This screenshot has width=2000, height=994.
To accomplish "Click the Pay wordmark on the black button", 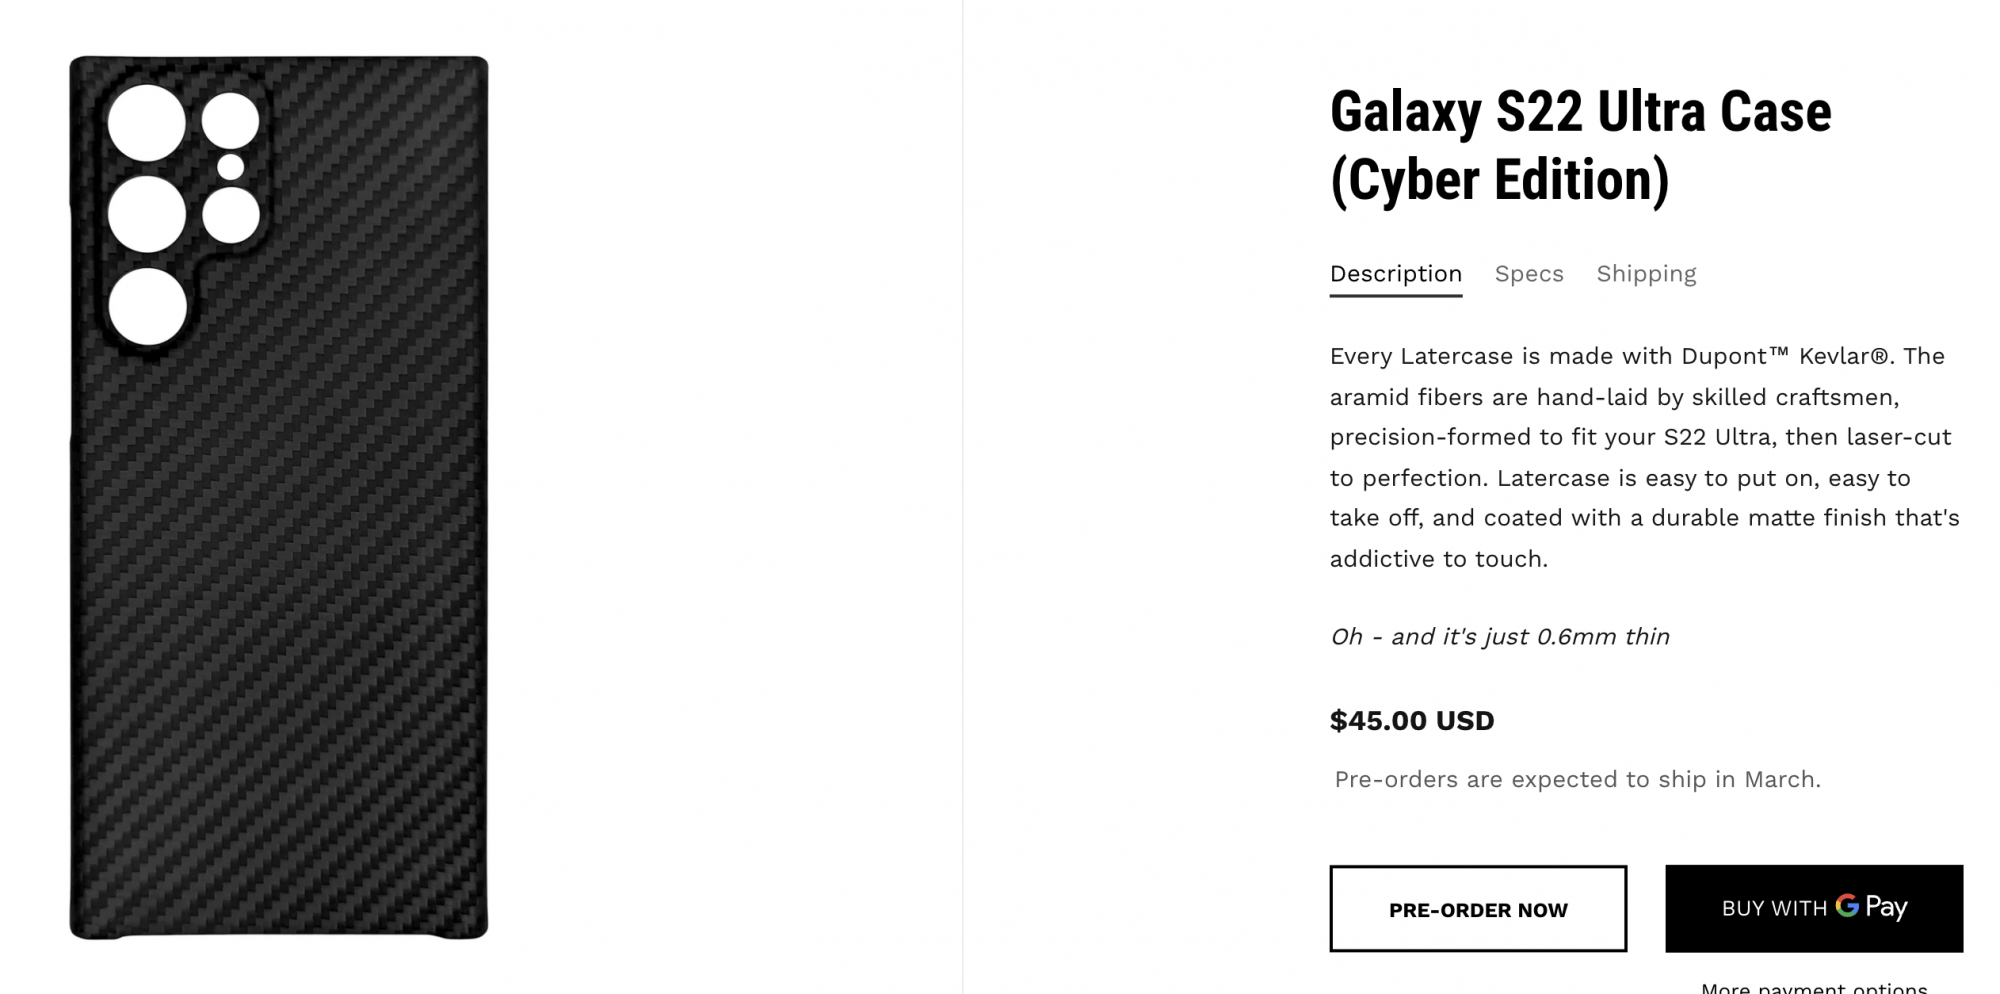I will pos(1886,907).
